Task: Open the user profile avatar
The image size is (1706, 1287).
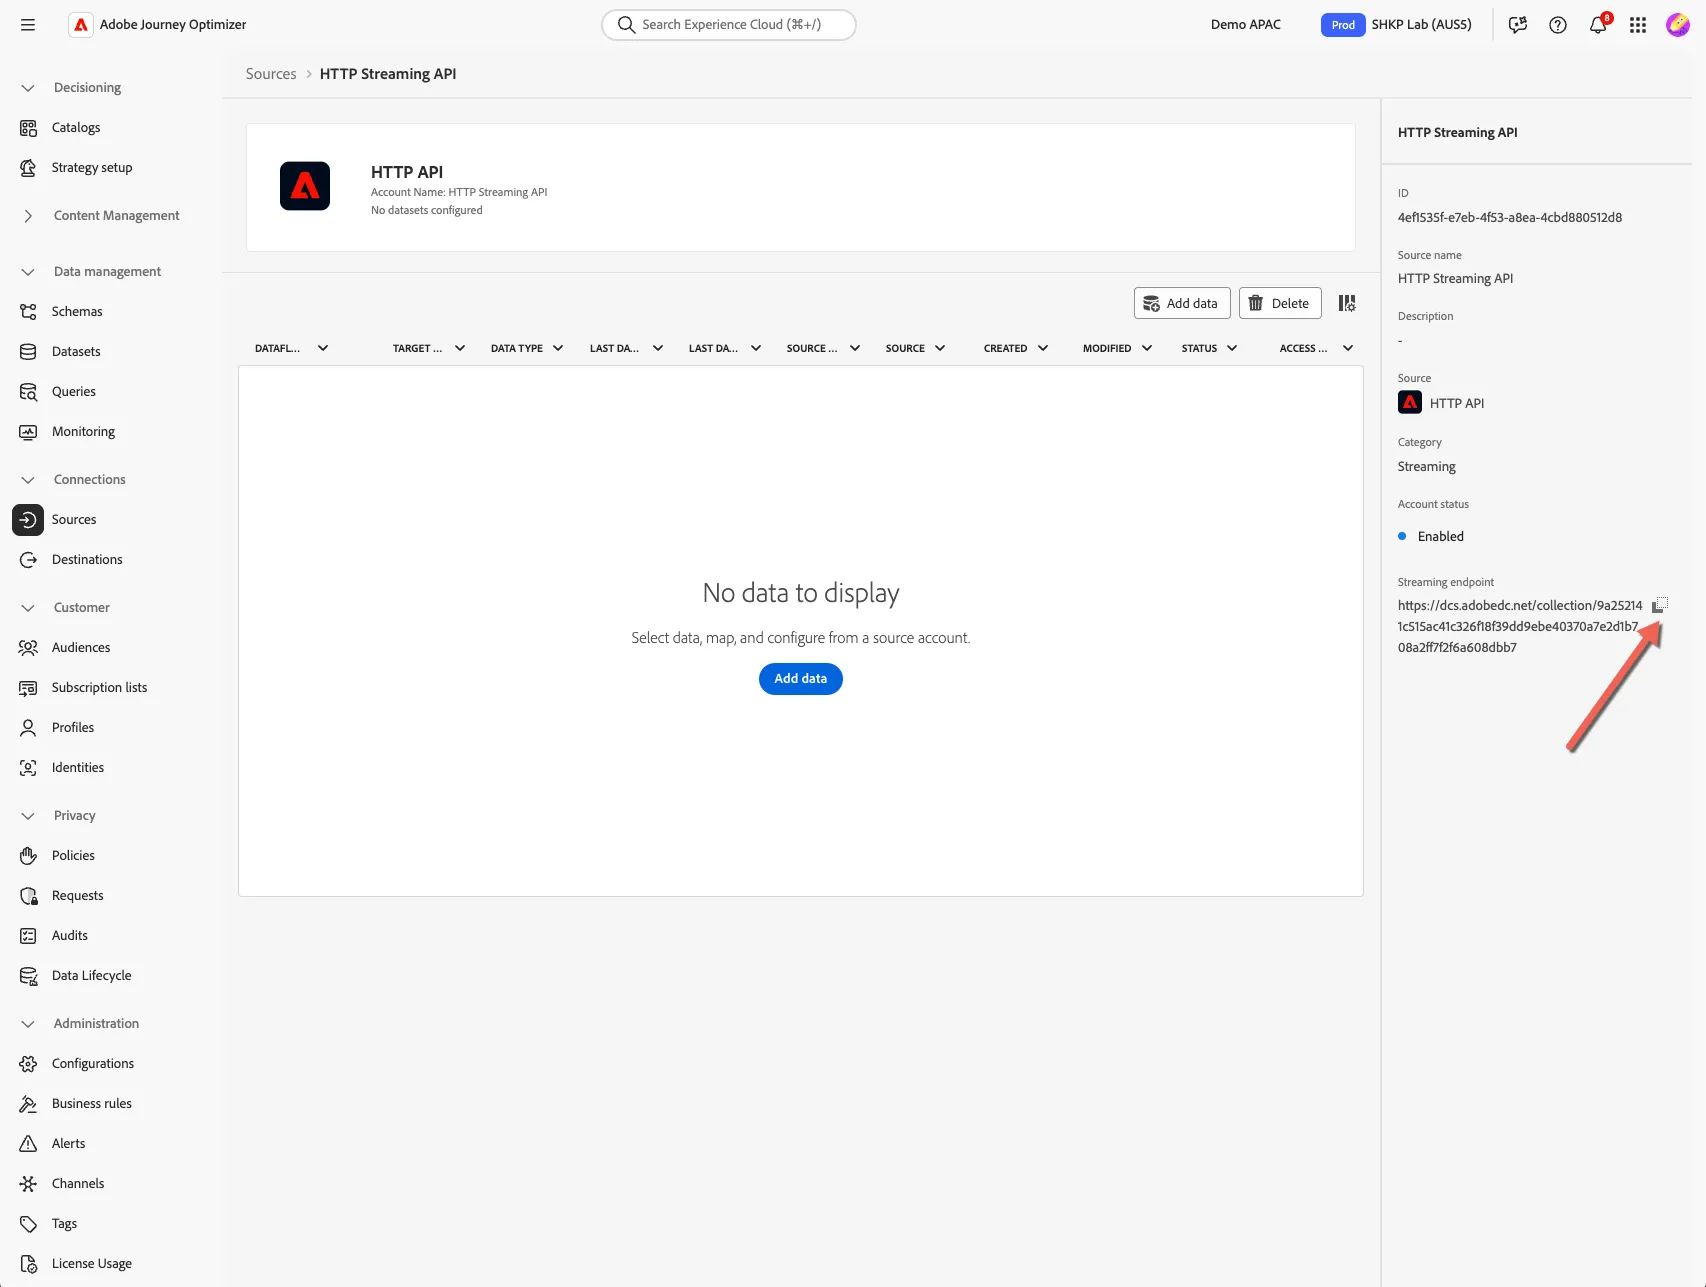Action: 1678,25
